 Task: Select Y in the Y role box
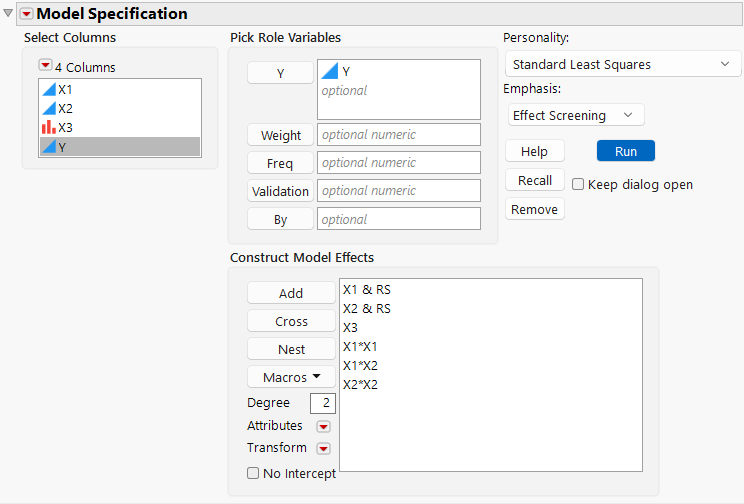[345, 72]
